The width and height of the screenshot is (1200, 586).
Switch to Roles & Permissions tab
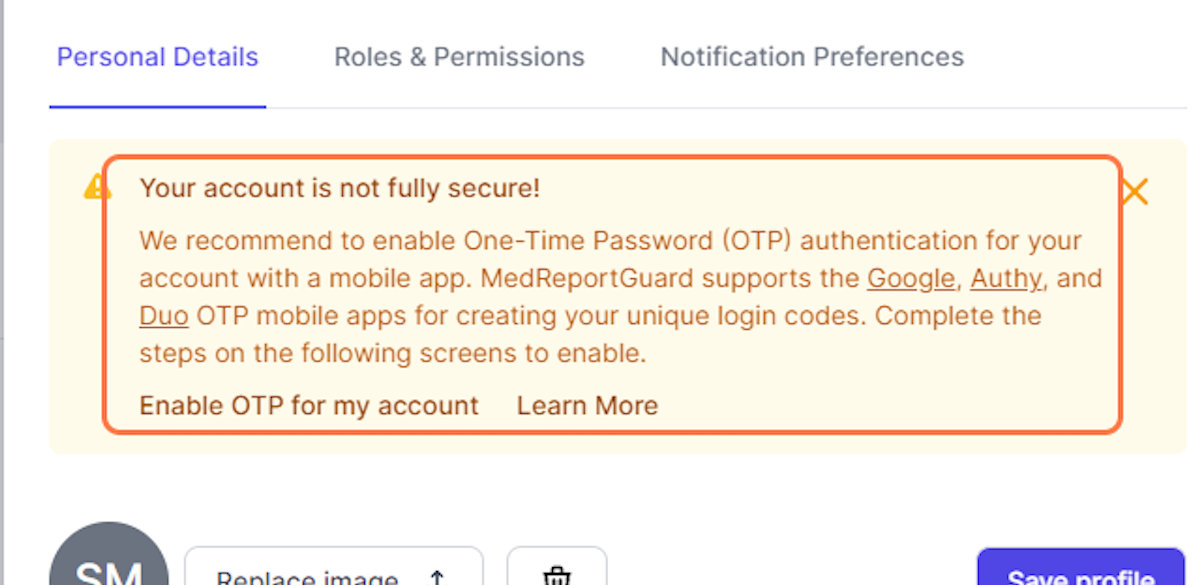click(x=459, y=57)
